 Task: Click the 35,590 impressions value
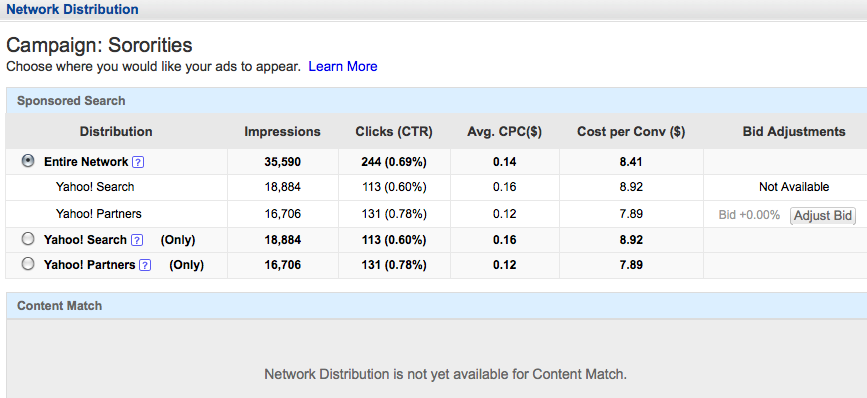[283, 162]
